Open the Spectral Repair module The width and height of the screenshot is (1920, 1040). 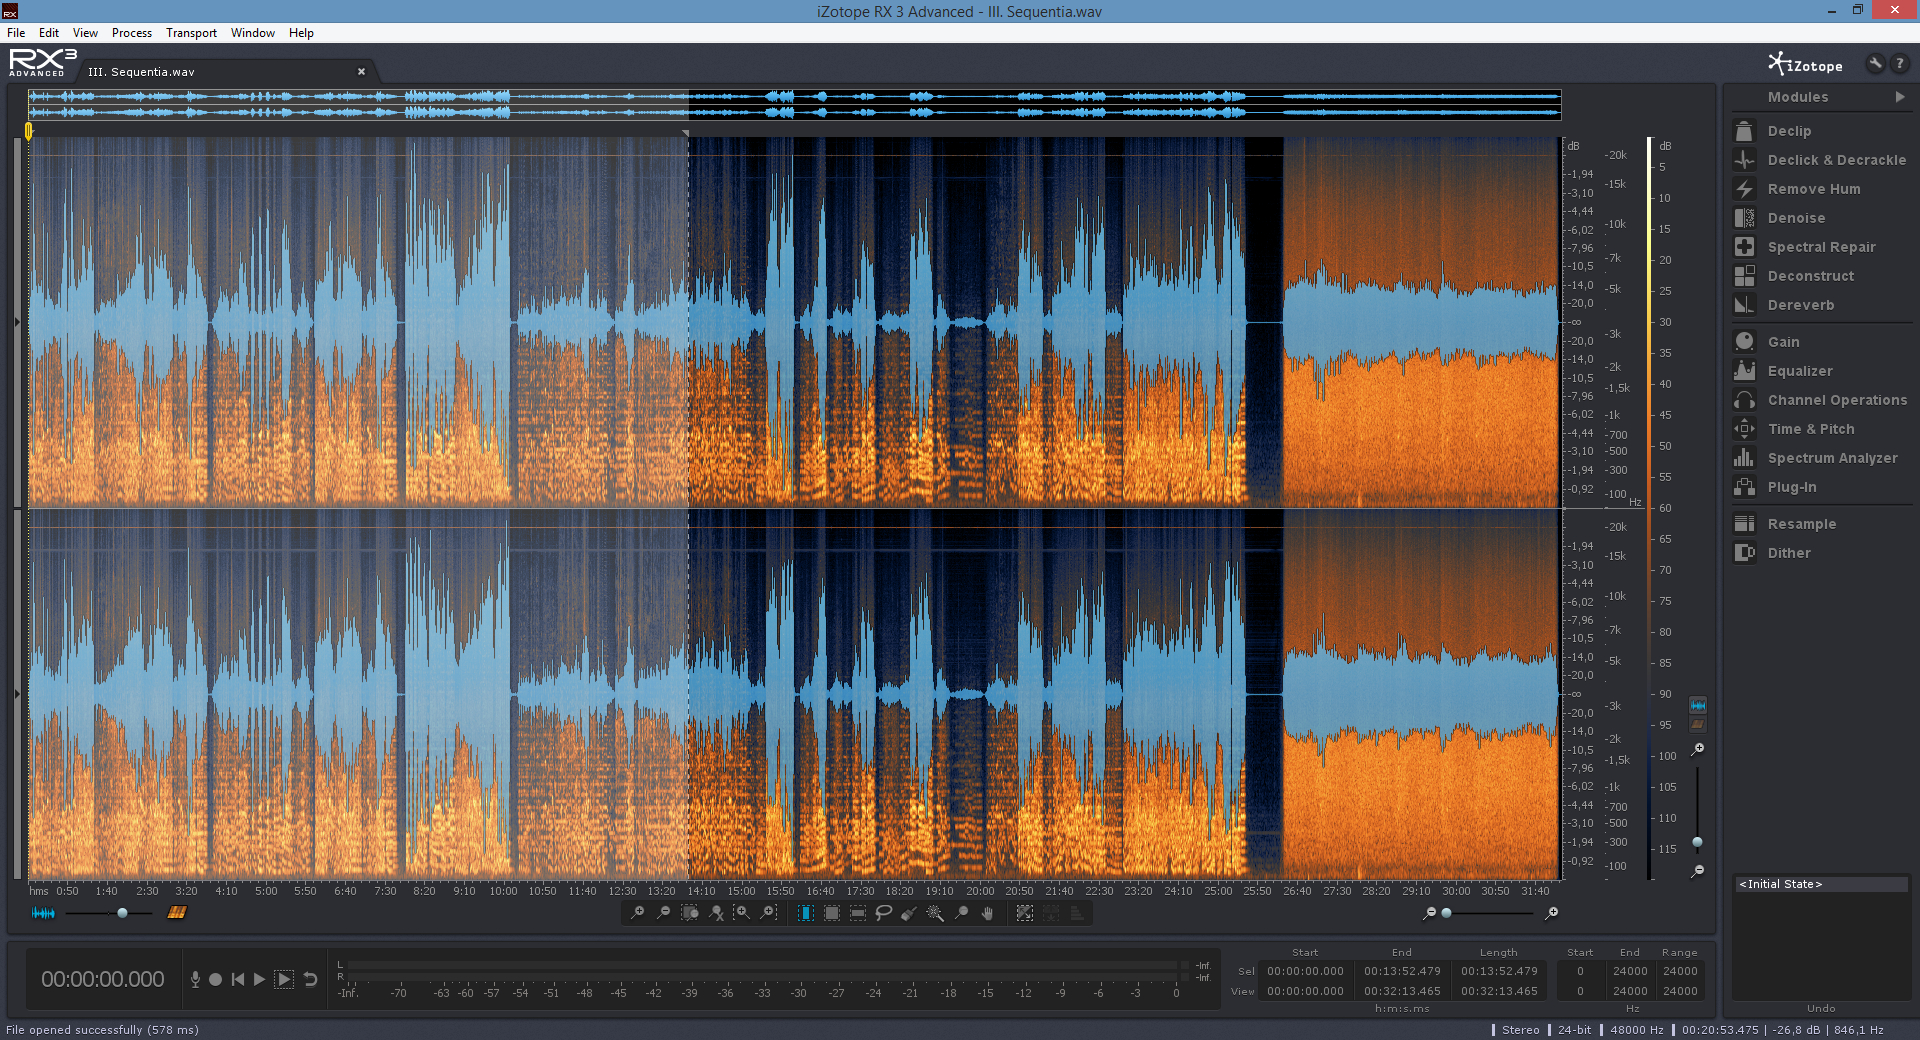1821,247
